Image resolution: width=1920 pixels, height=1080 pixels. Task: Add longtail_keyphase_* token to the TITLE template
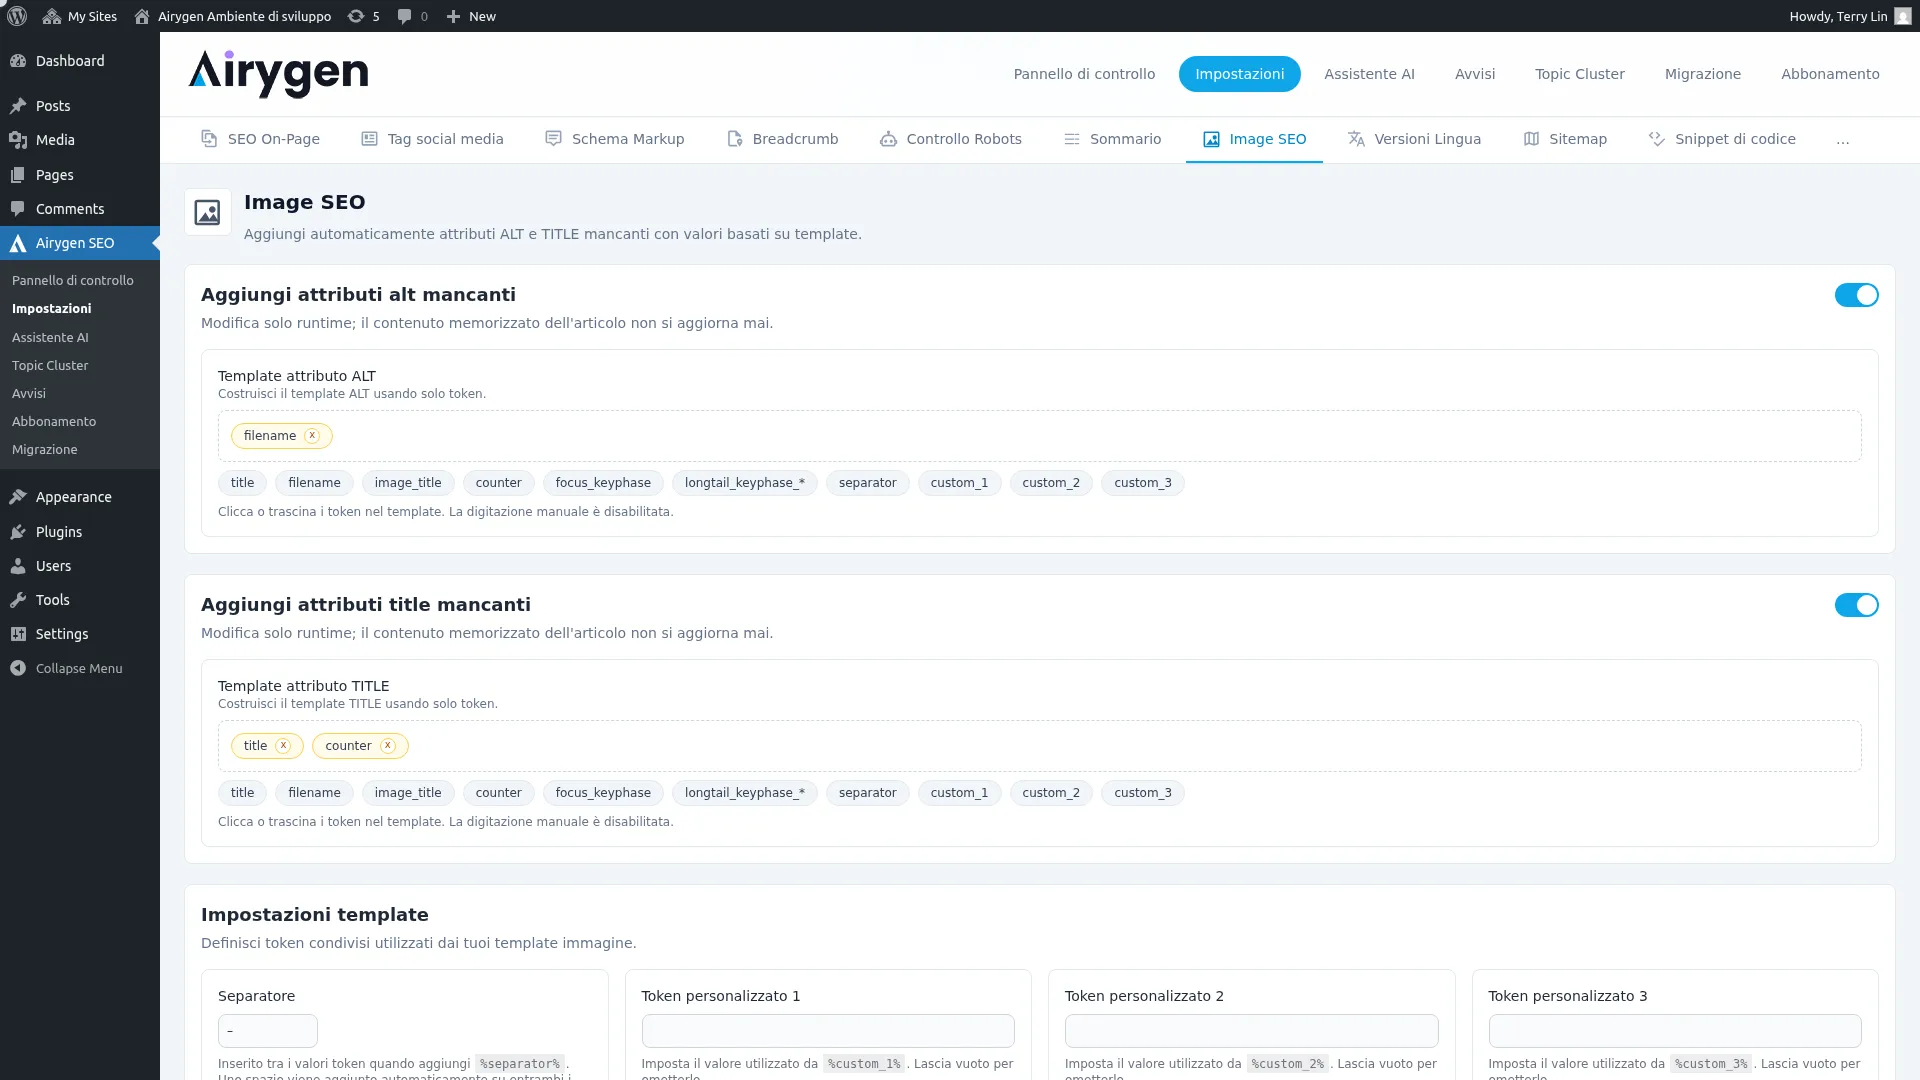[745, 793]
